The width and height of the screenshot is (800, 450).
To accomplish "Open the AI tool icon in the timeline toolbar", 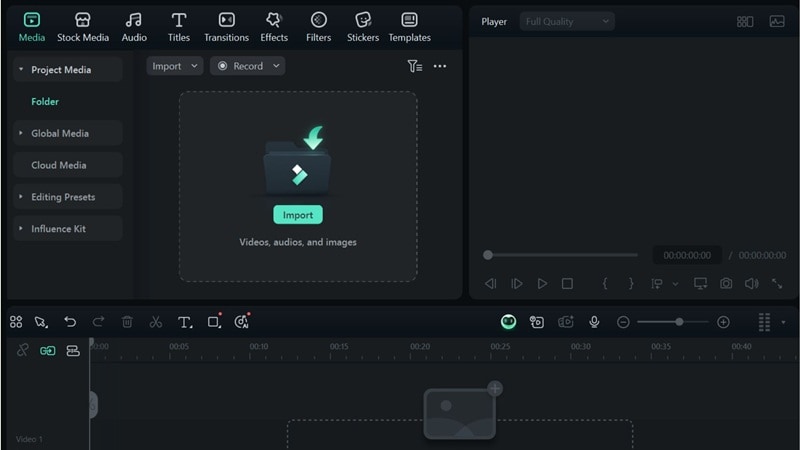I will (242, 321).
